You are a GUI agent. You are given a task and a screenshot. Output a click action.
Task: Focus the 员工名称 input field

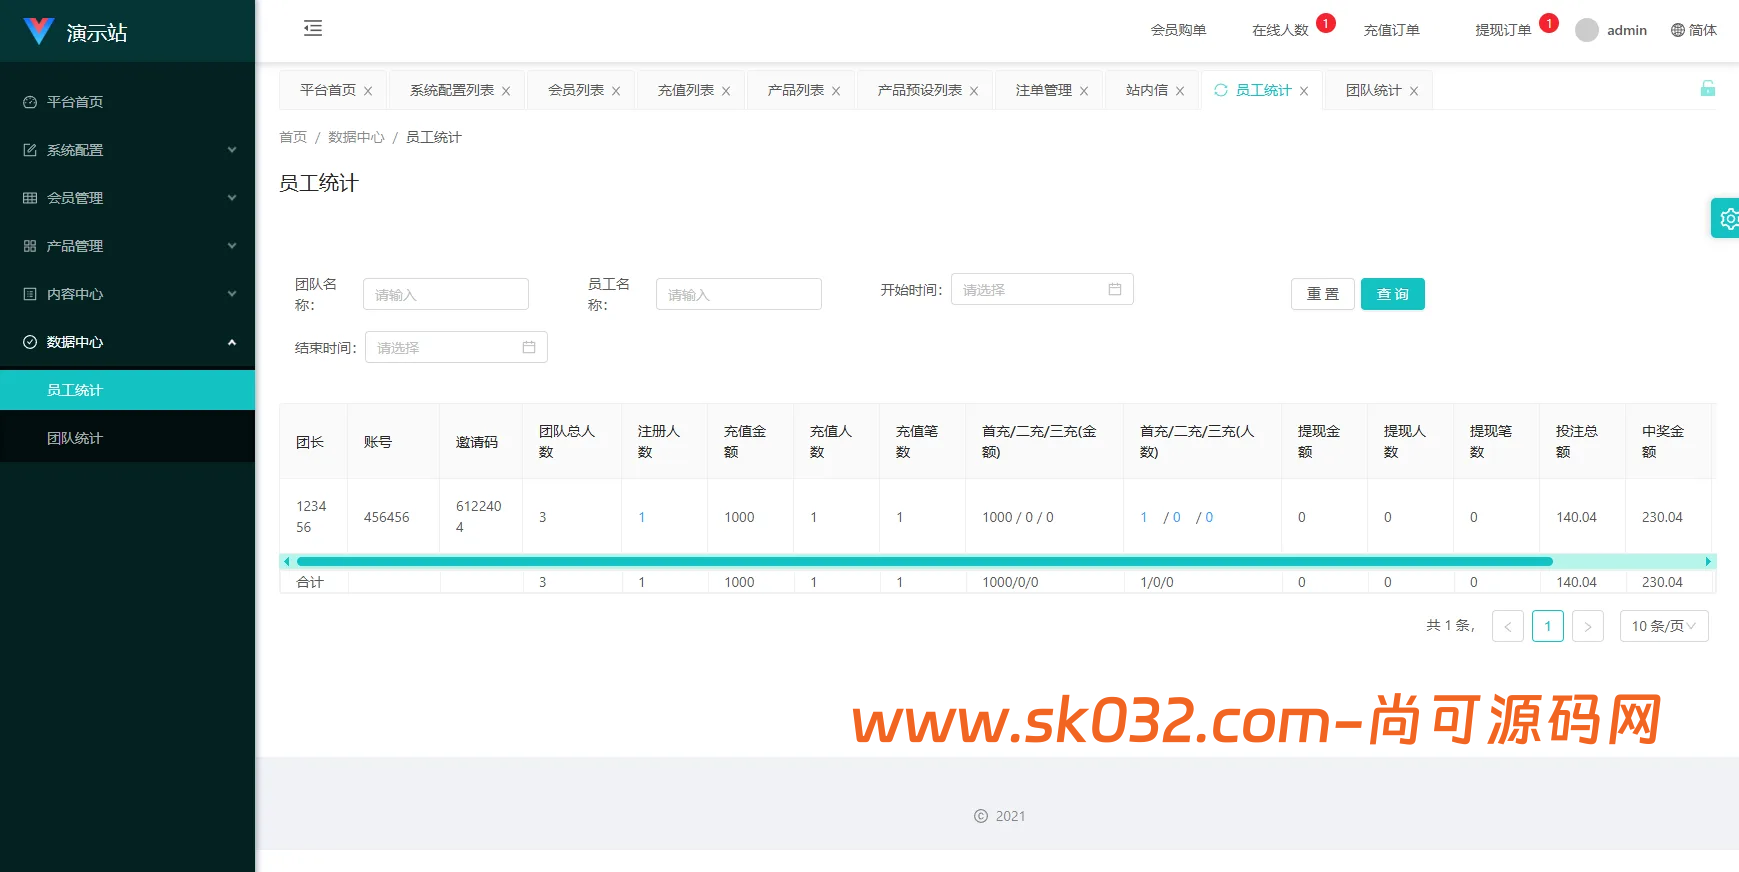click(739, 294)
